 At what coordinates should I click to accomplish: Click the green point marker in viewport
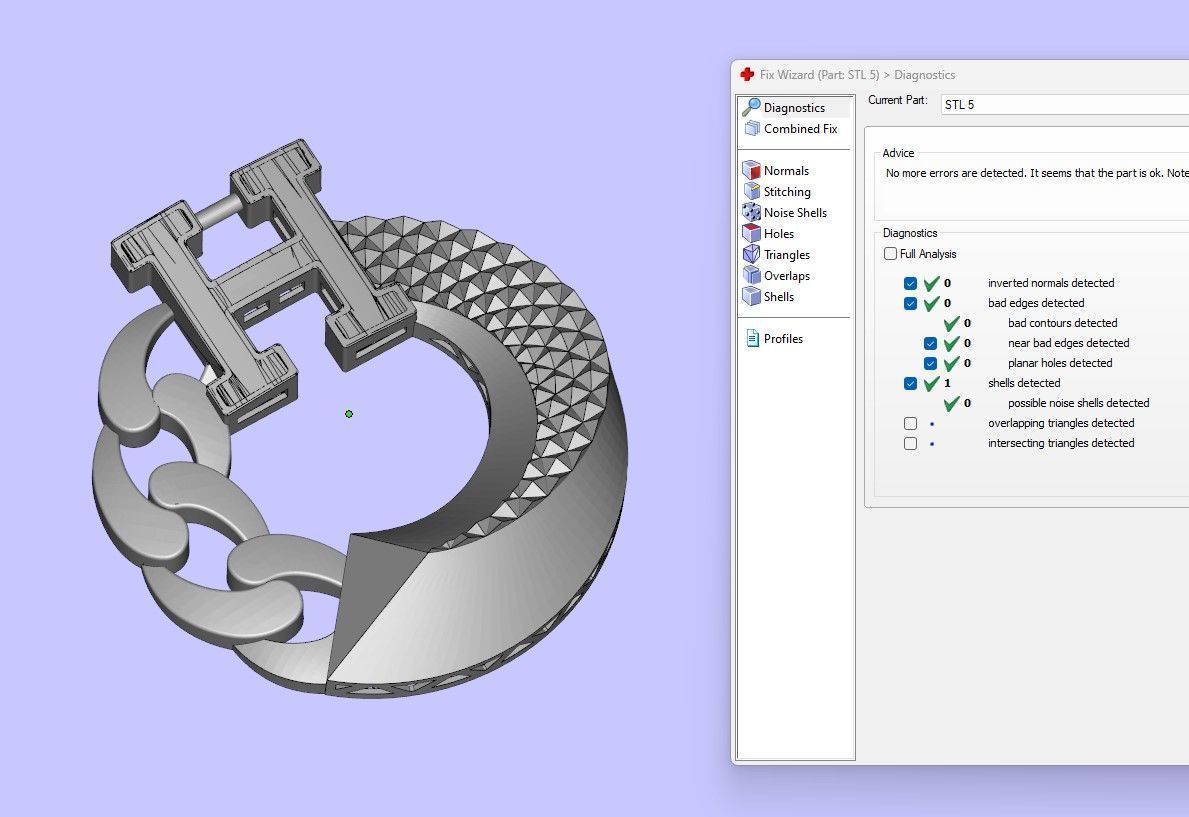[349, 414]
